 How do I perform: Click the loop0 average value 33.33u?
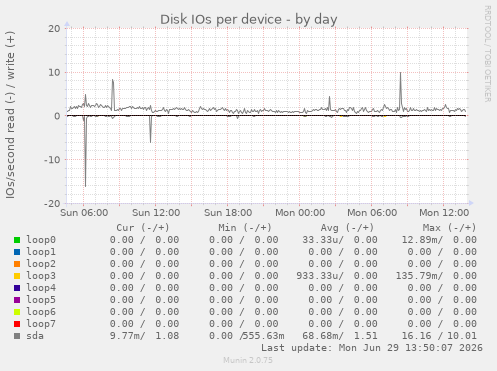point(320,240)
